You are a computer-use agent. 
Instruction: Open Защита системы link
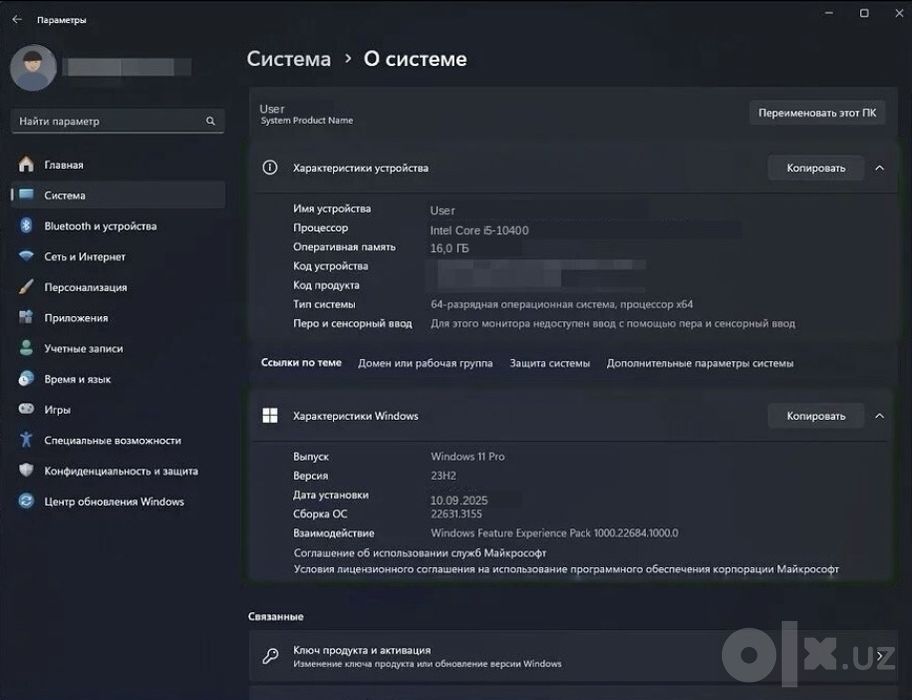point(550,363)
